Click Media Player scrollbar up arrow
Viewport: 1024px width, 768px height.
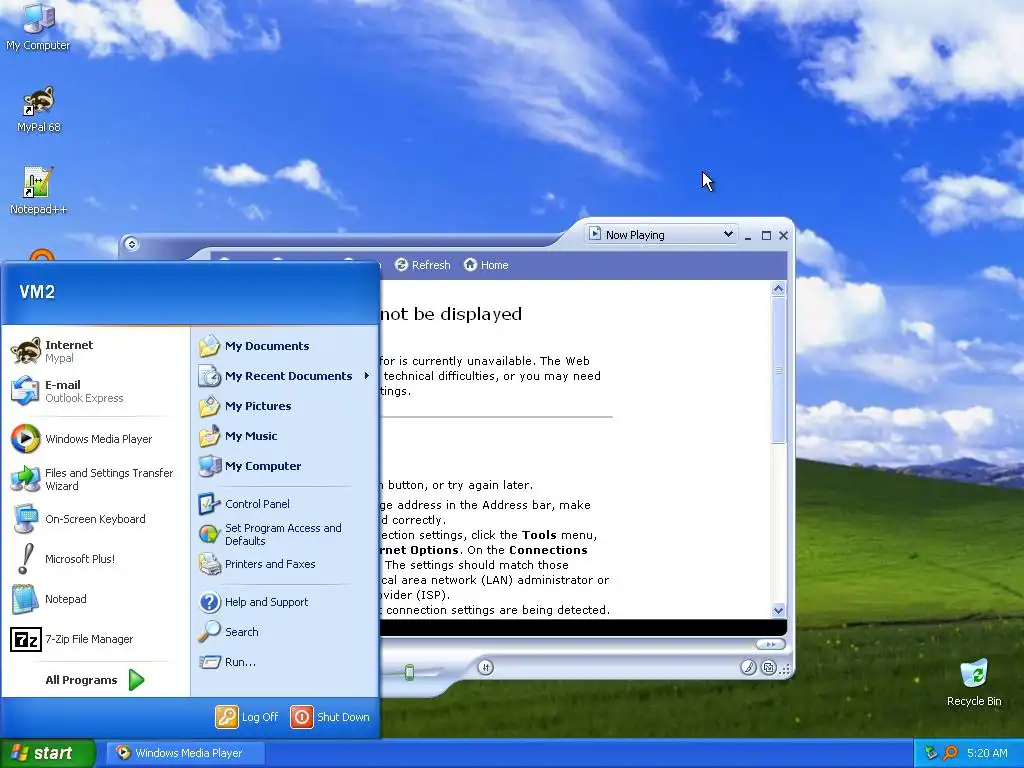pyautogui.click(x=778, y=289)
